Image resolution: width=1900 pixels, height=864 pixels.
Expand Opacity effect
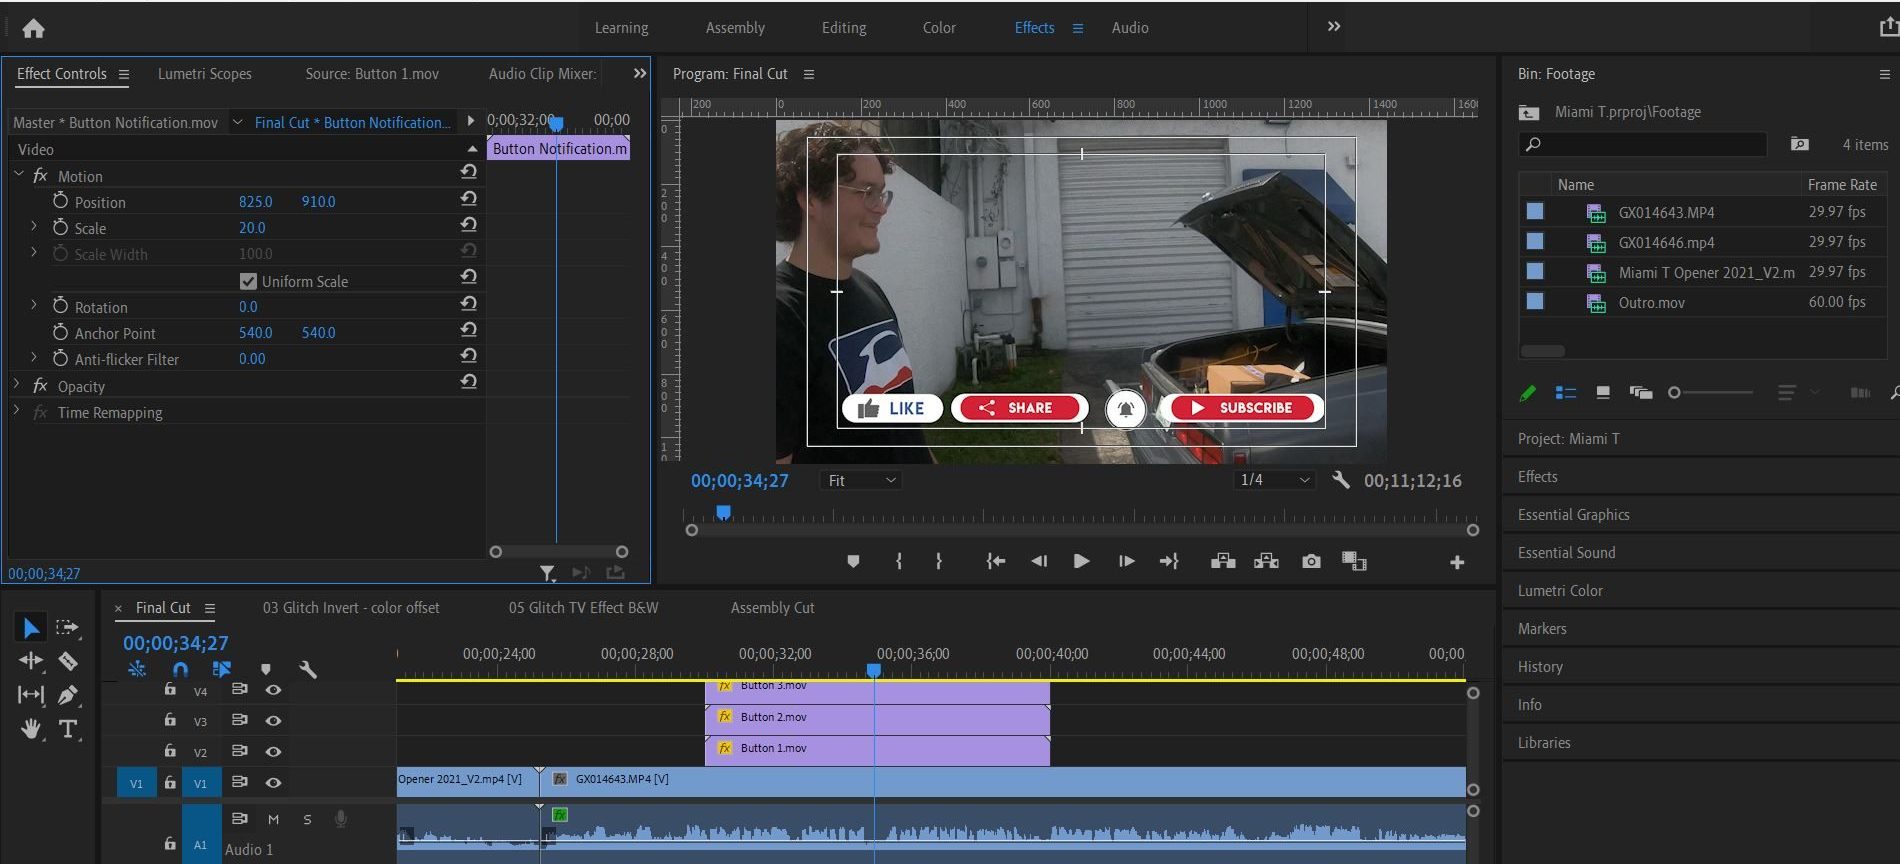coord(17,384)
